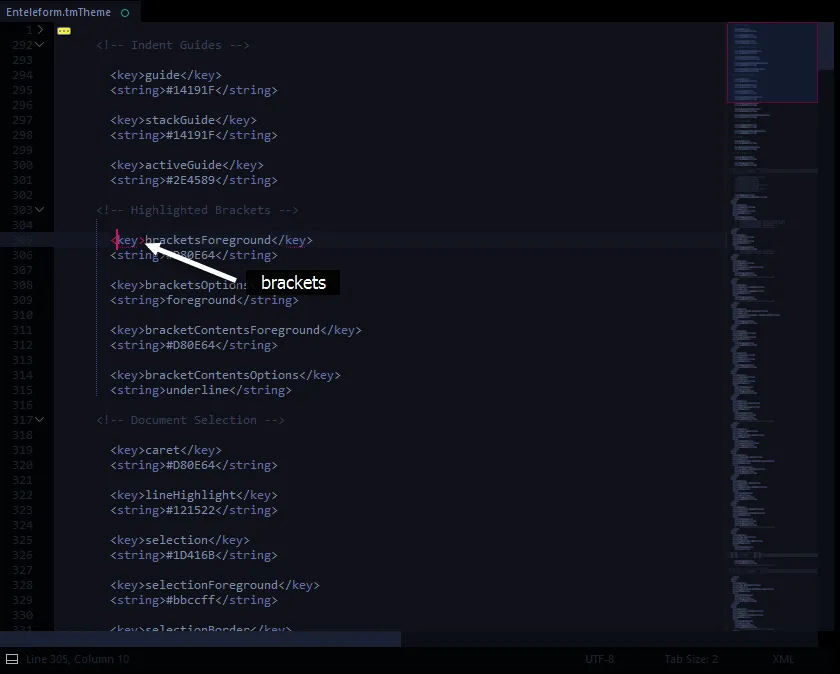Image resolution: width=840 pixels, height=674 pixels.
Task: Click the #bbccff string value
Action: coord(190,600)
